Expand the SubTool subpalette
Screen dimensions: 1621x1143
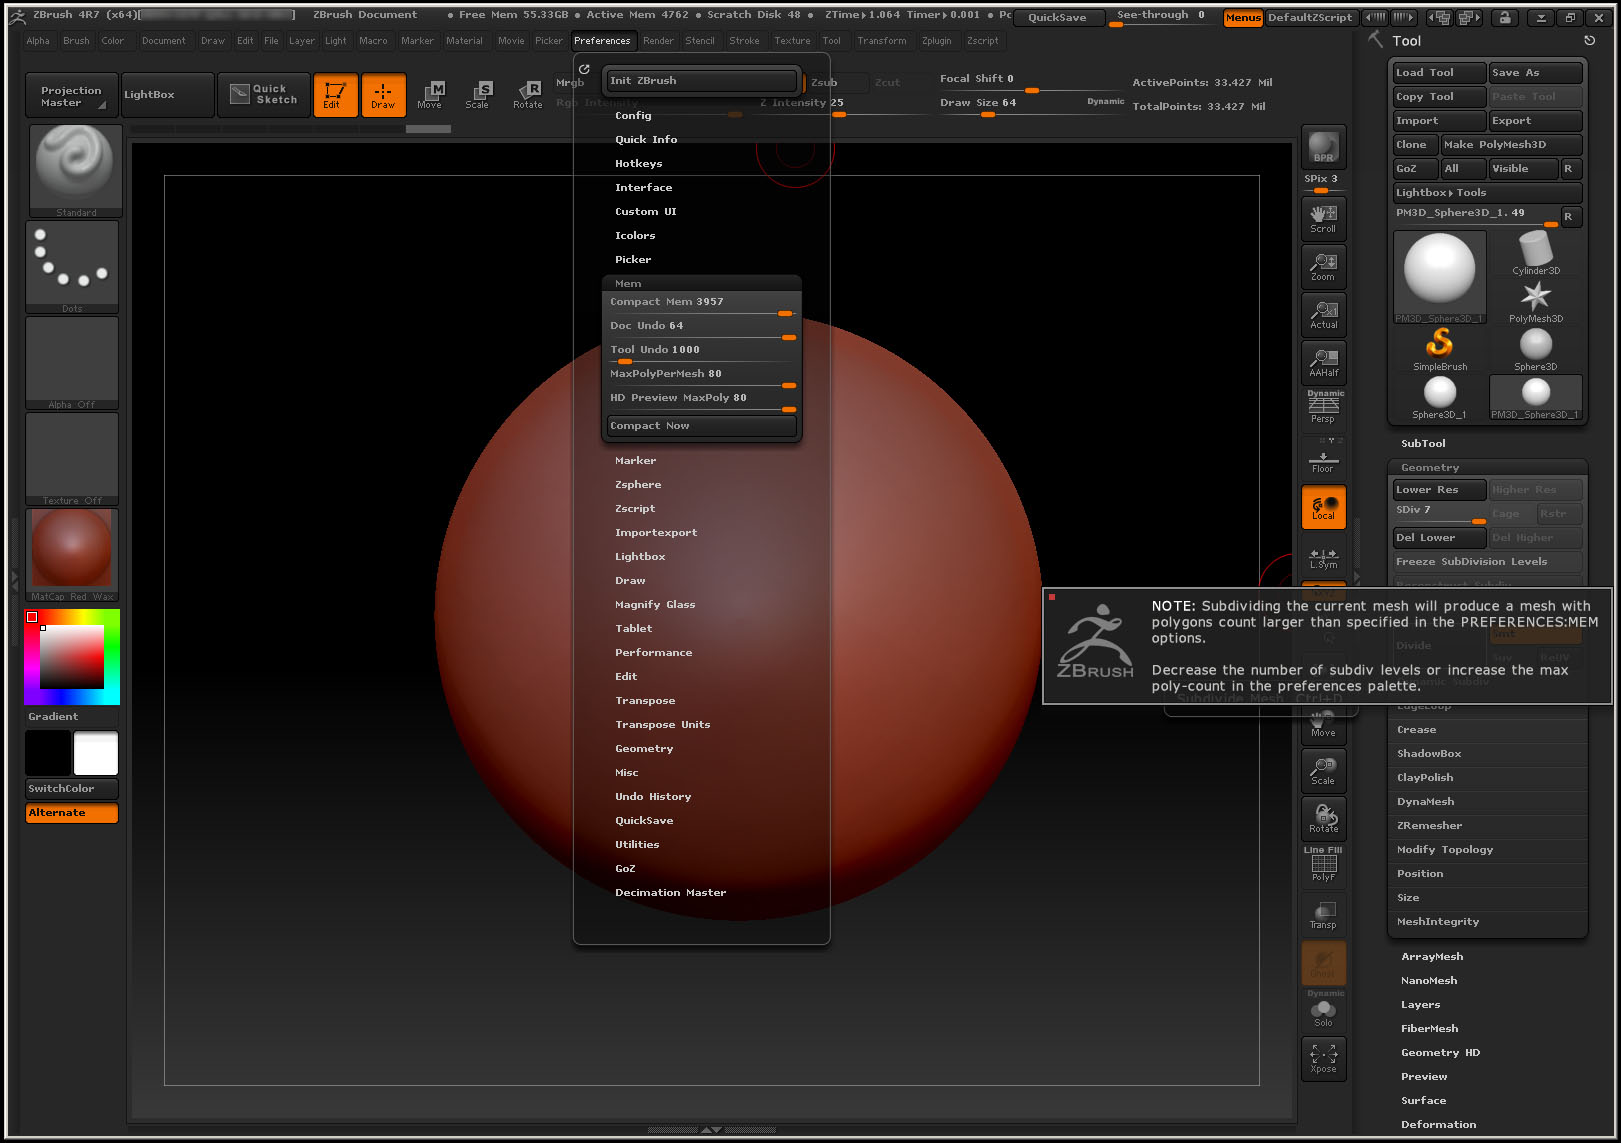point(1423,444)
